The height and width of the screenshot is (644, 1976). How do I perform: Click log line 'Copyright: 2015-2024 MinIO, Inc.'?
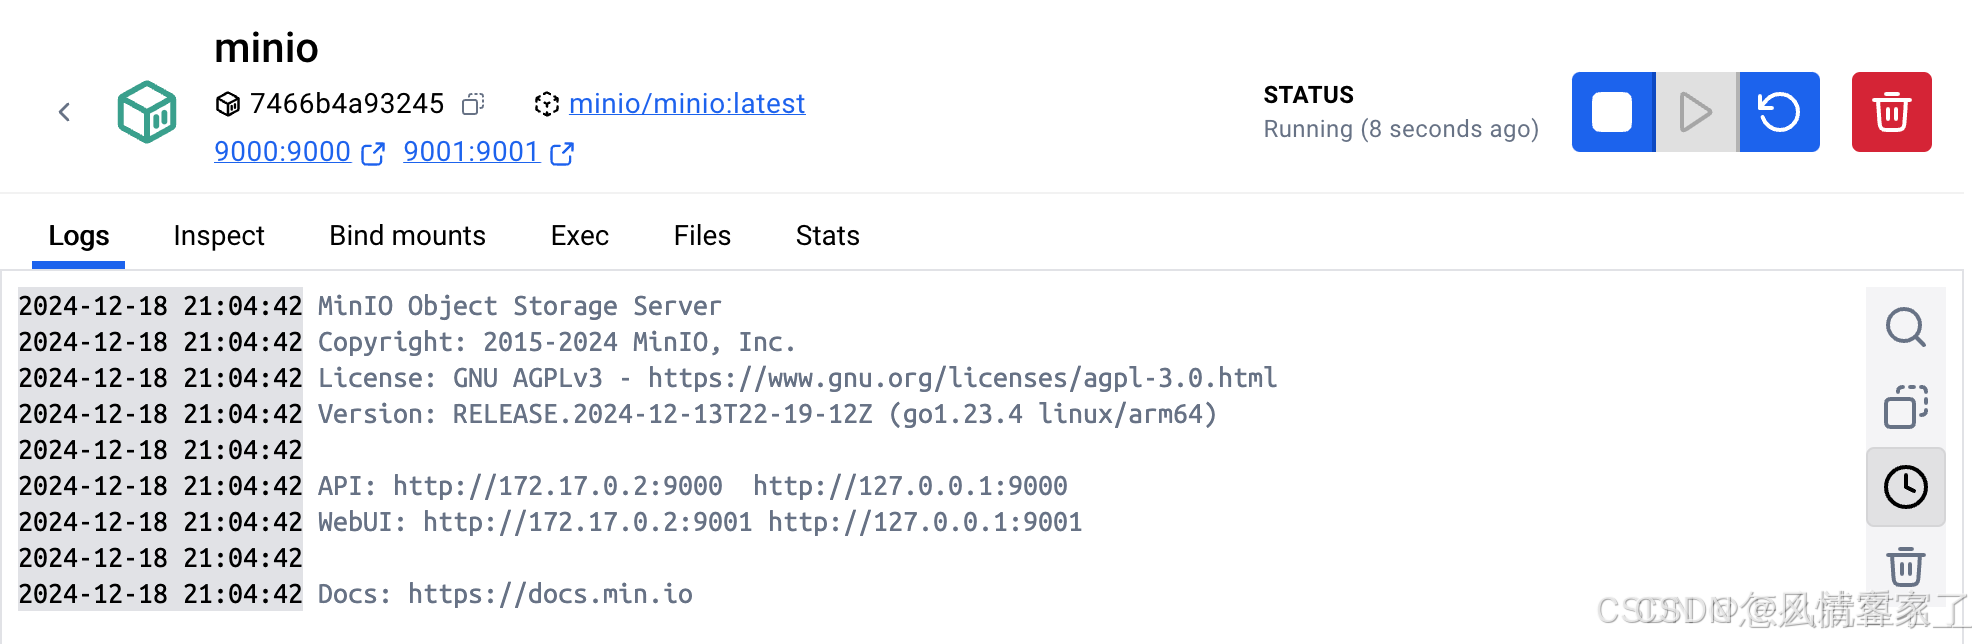click(556, 342)
